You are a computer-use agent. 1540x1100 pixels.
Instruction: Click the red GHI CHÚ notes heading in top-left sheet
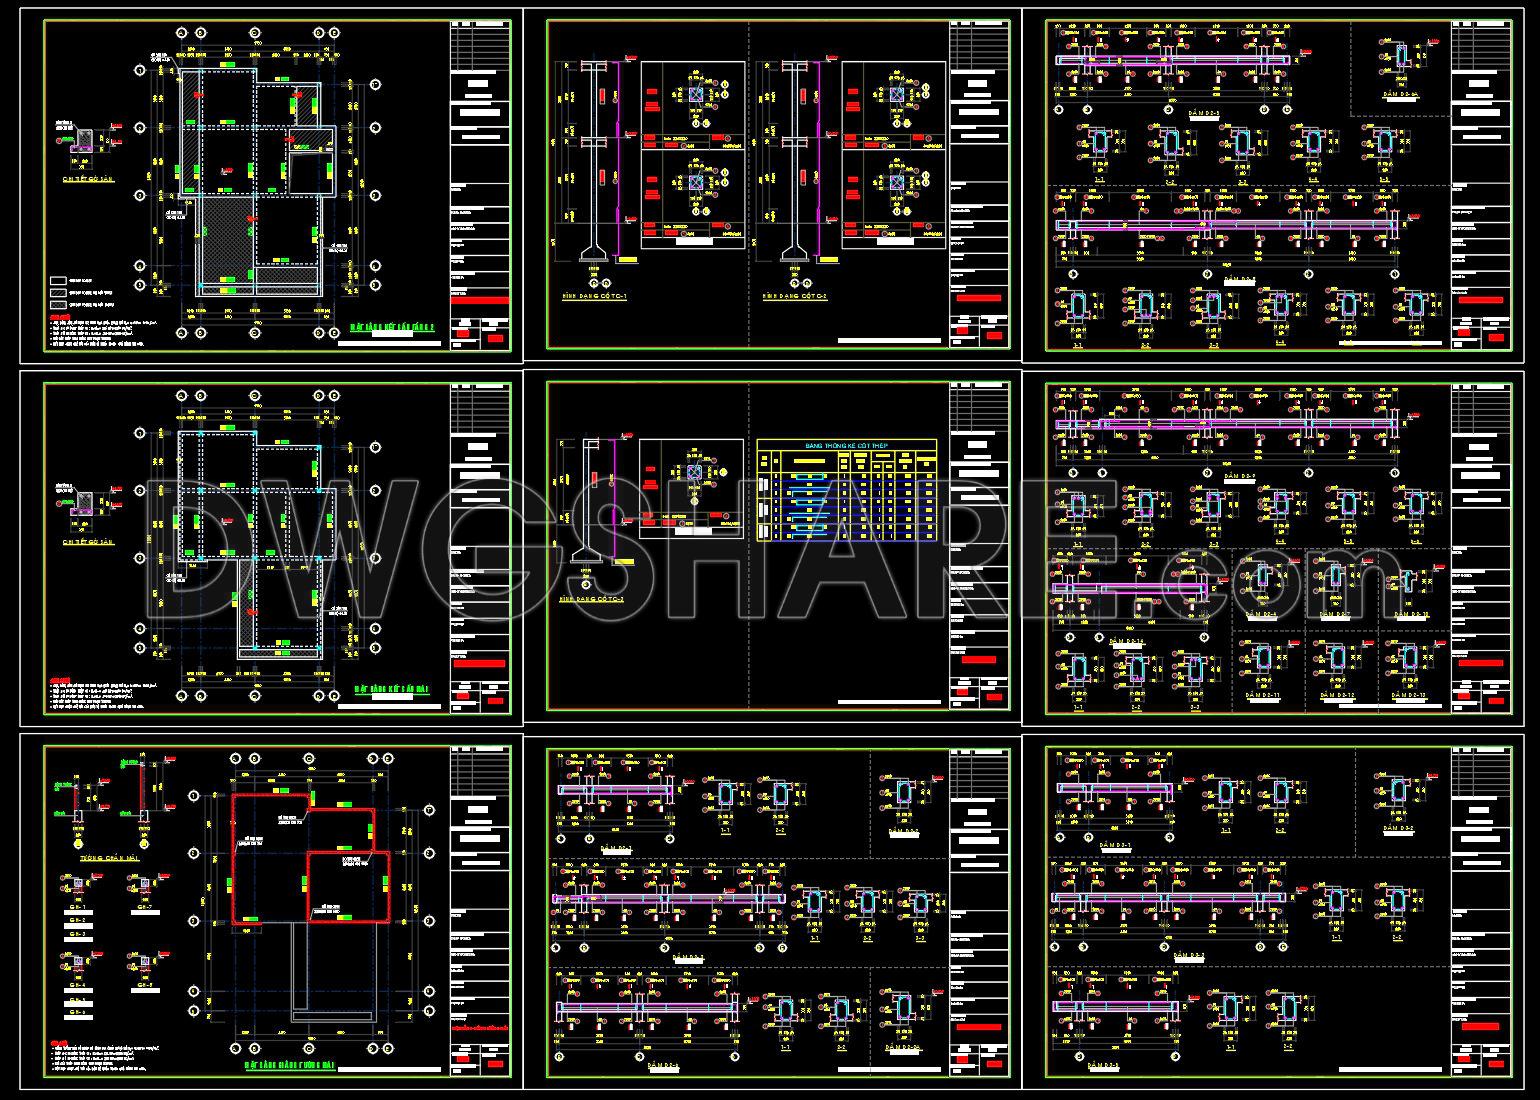point(60,317)
